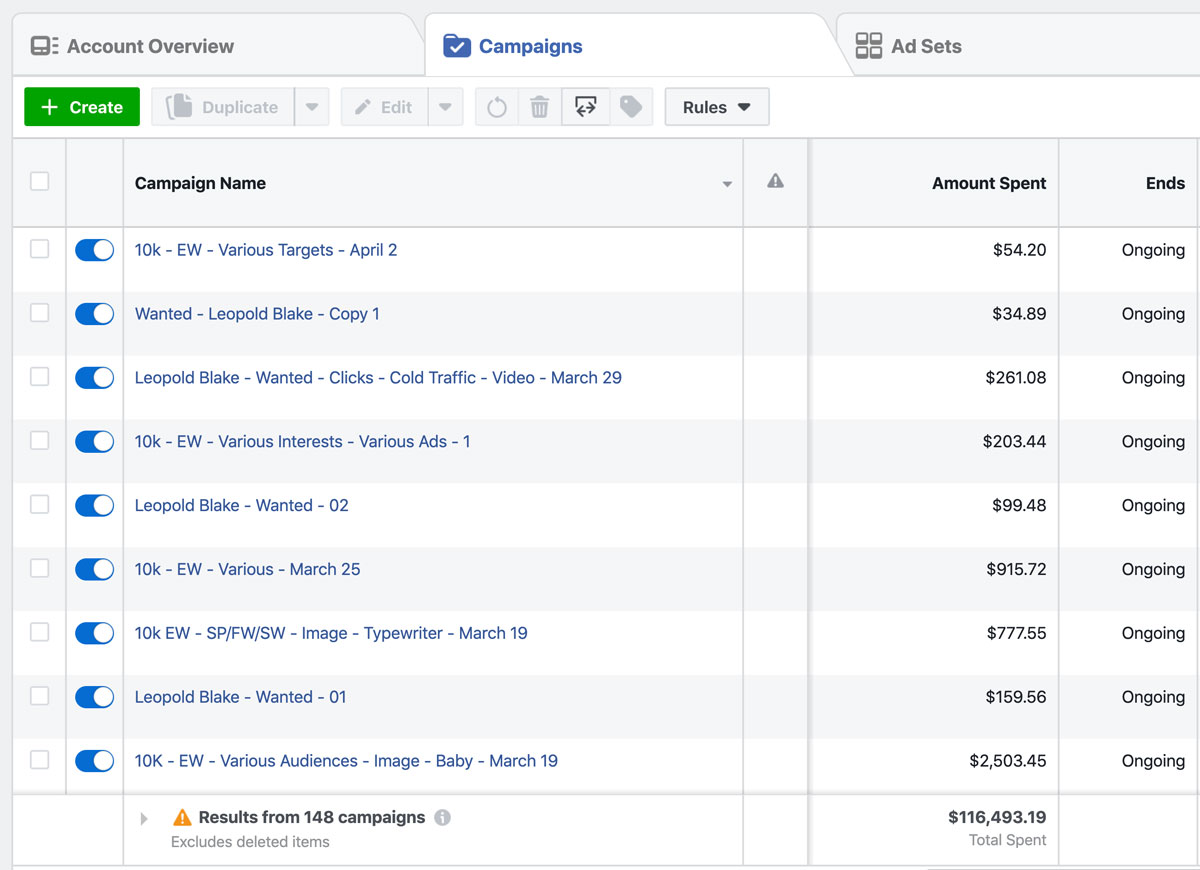Image resolution: width=1200 pixels, height=870 pixels.
Task: Open campaign 10k - EW - Various Targets - April 2
Action: click(266, 250)
